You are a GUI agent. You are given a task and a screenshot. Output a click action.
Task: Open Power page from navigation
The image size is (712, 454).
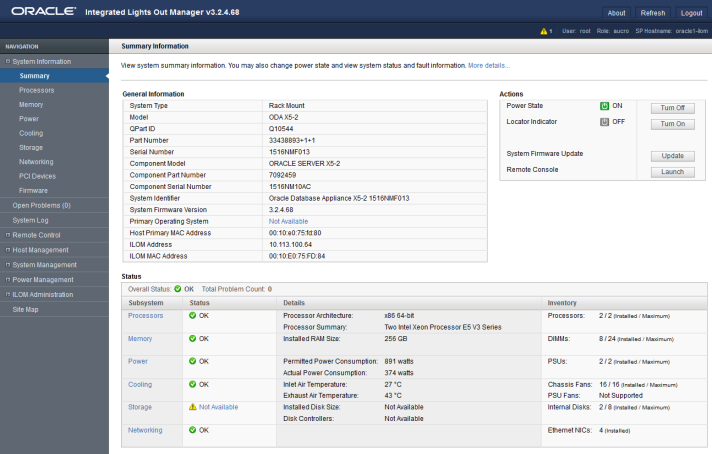(x=29, y=119)
